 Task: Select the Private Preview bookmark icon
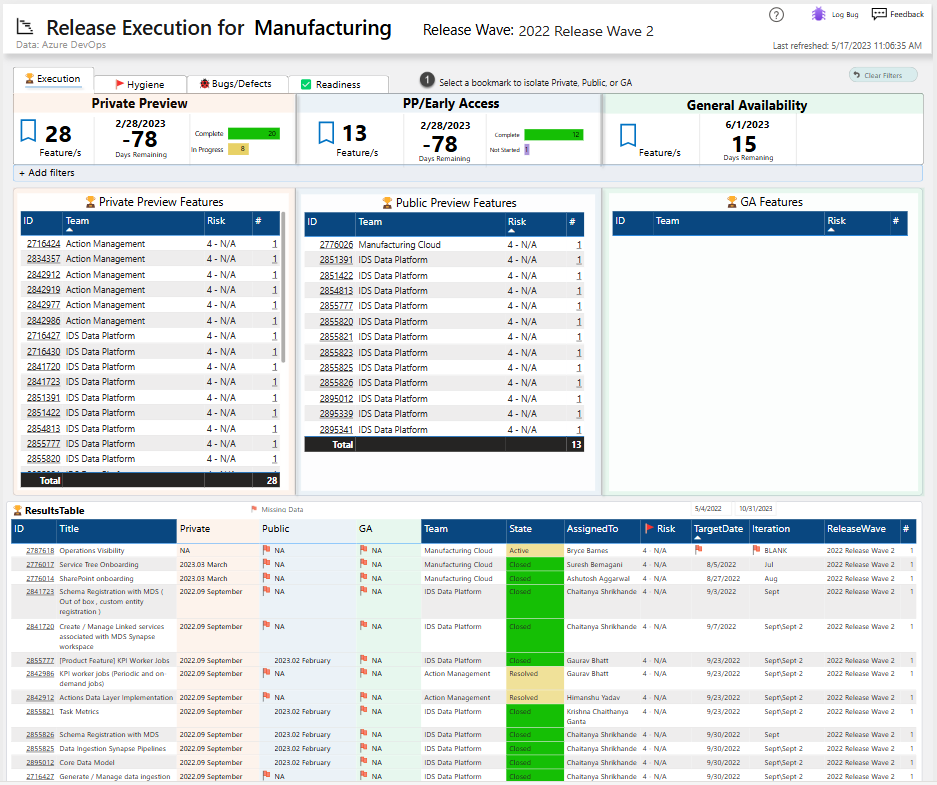[28, 131]
